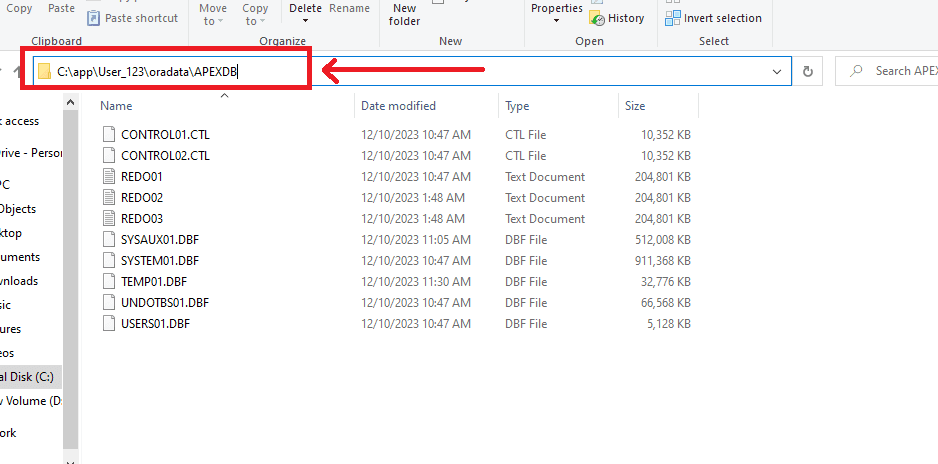938x464 pixels.
Task: Select Local Disk (C:) in navigation pane
Action: (x=30, y=377)
